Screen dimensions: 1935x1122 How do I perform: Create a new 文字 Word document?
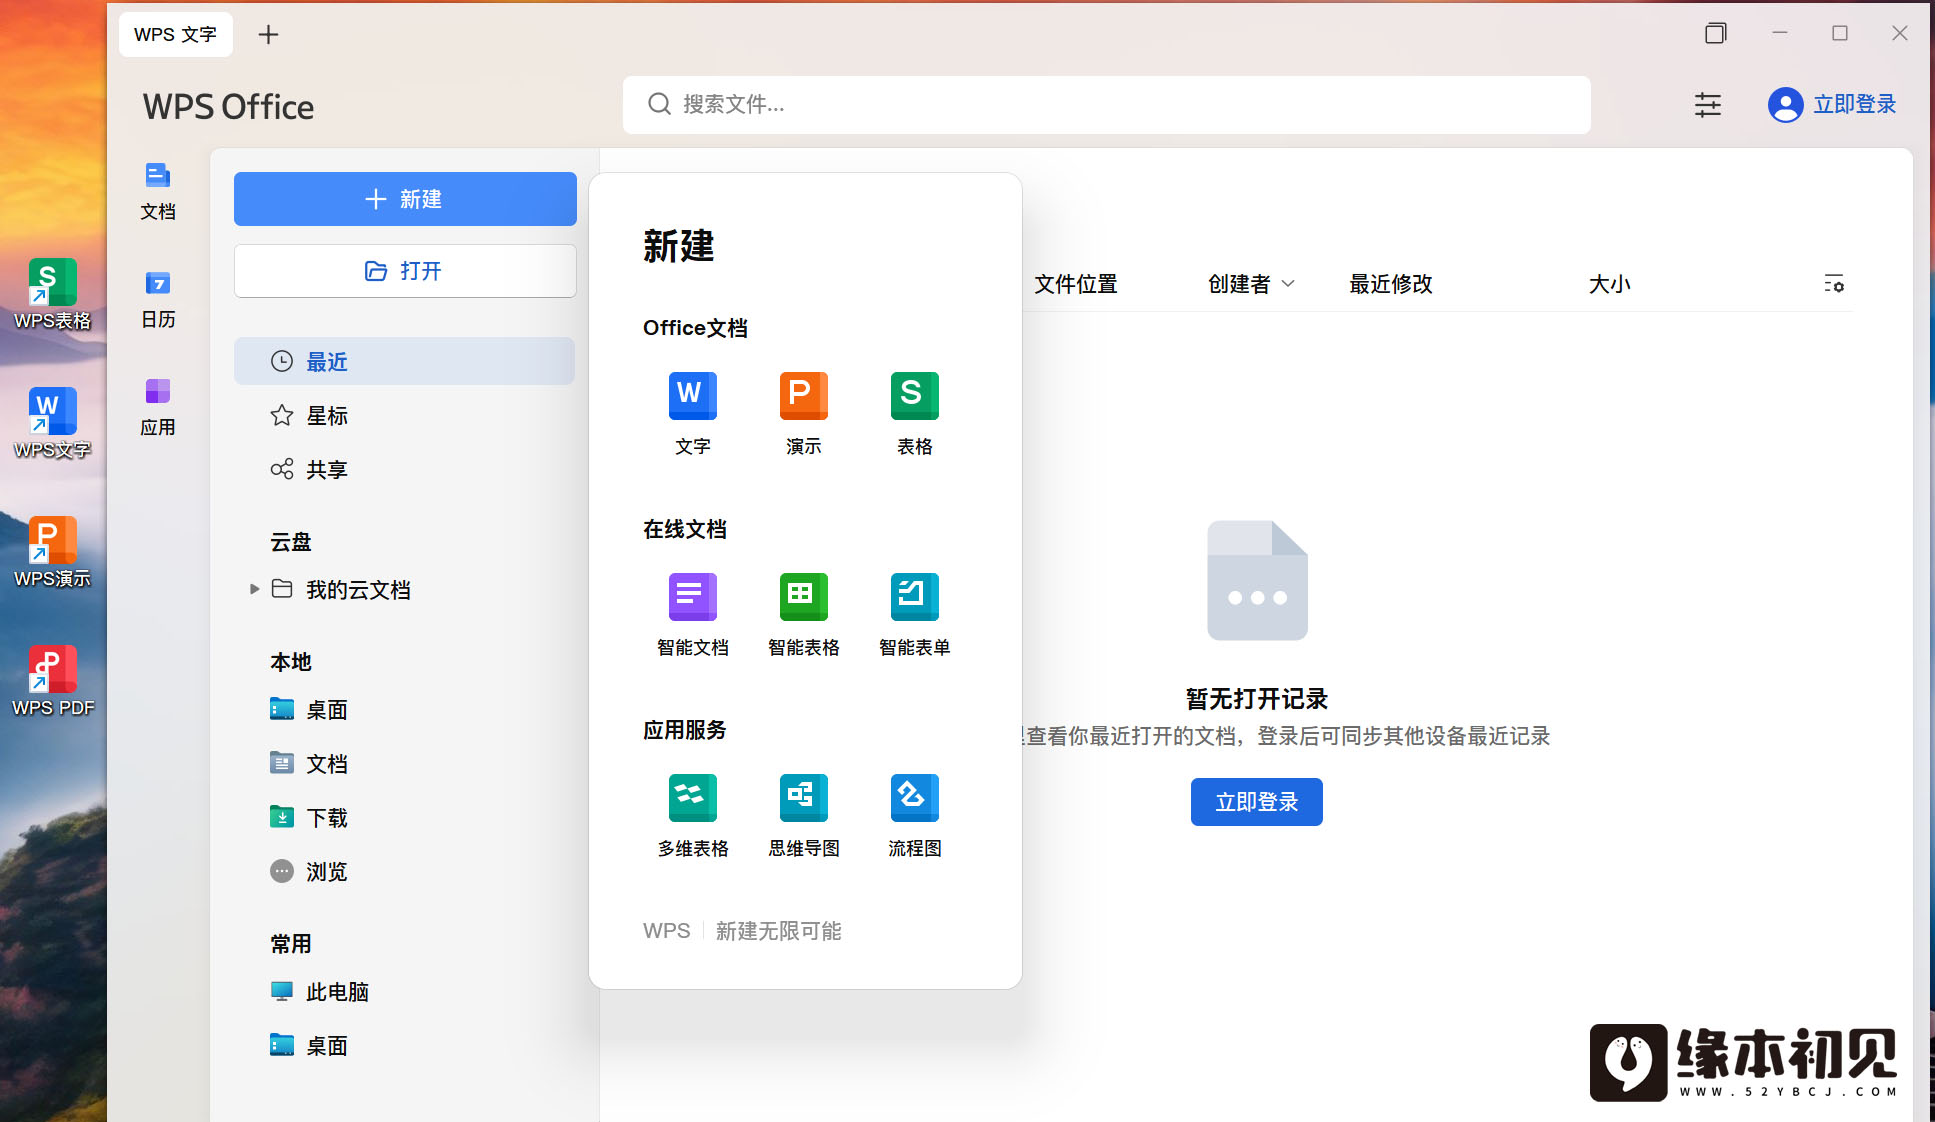(692, 397)
